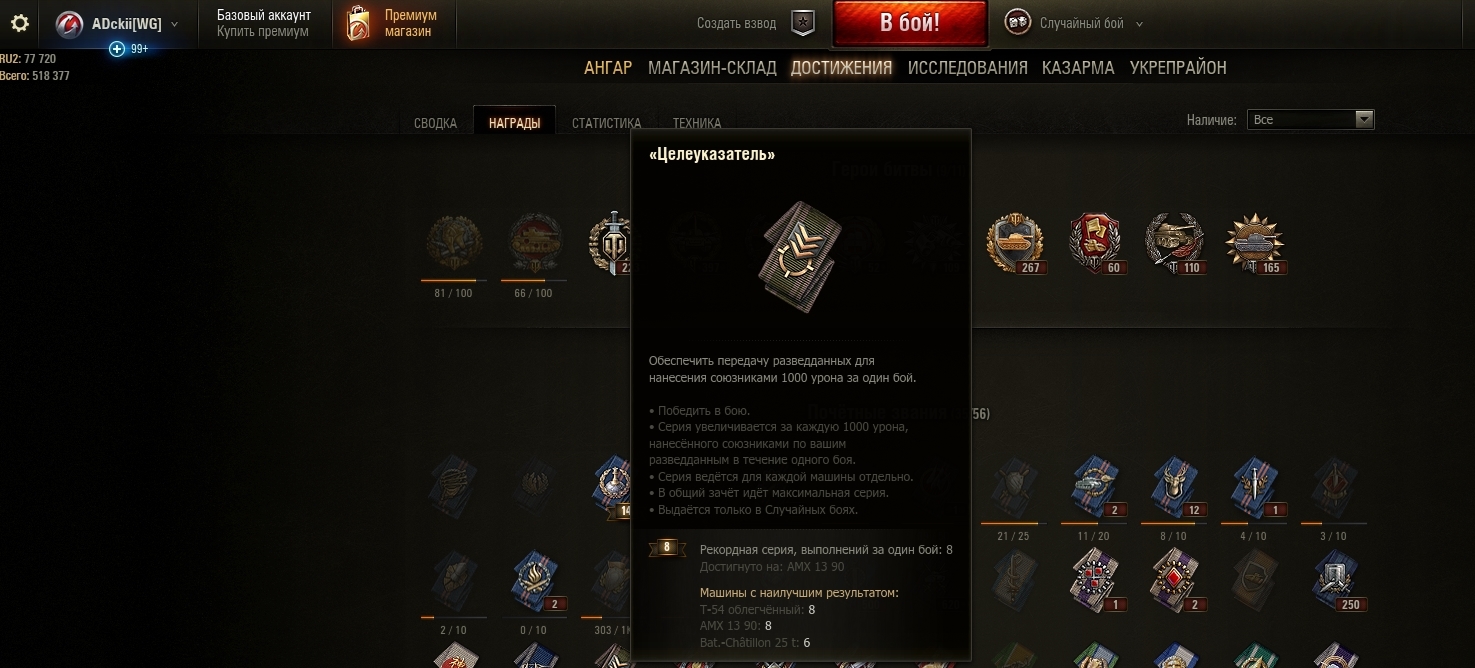The image size is (1475, 668).
Task: Select the red medal with count 60
Action: coord(1095,243)
